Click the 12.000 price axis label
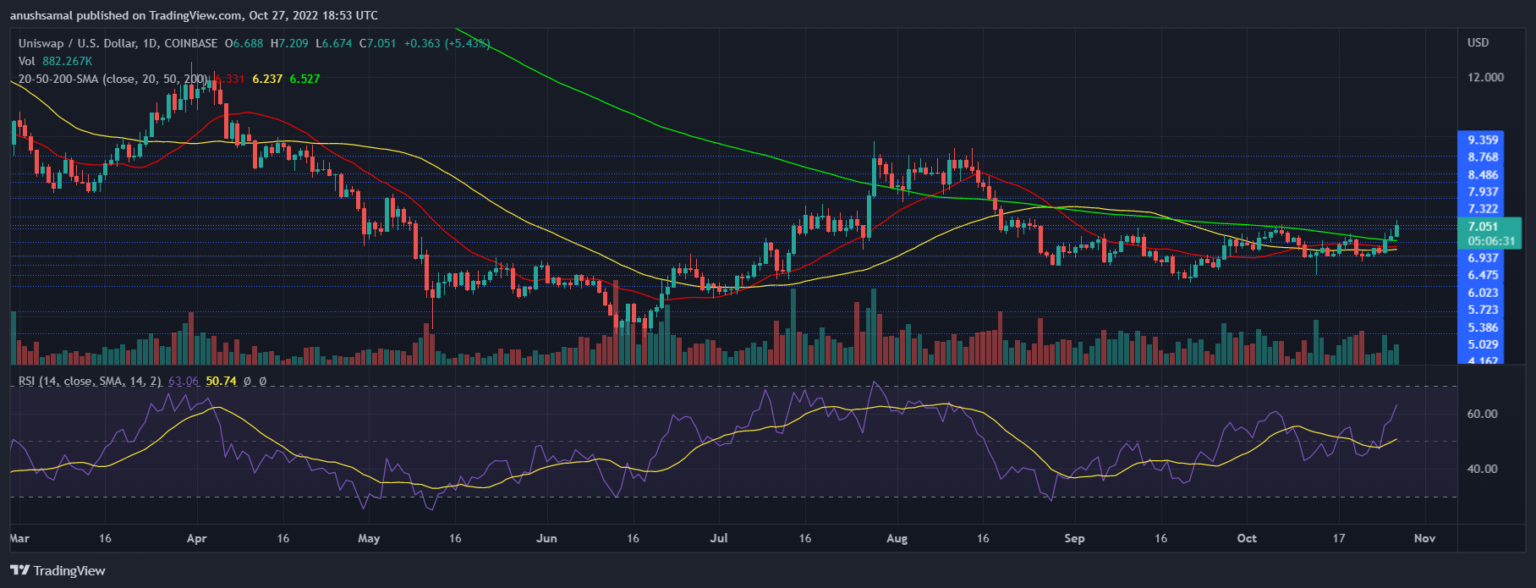Screen dimensions: 1536x588 pyautogui.click(x=1484, y=77)
